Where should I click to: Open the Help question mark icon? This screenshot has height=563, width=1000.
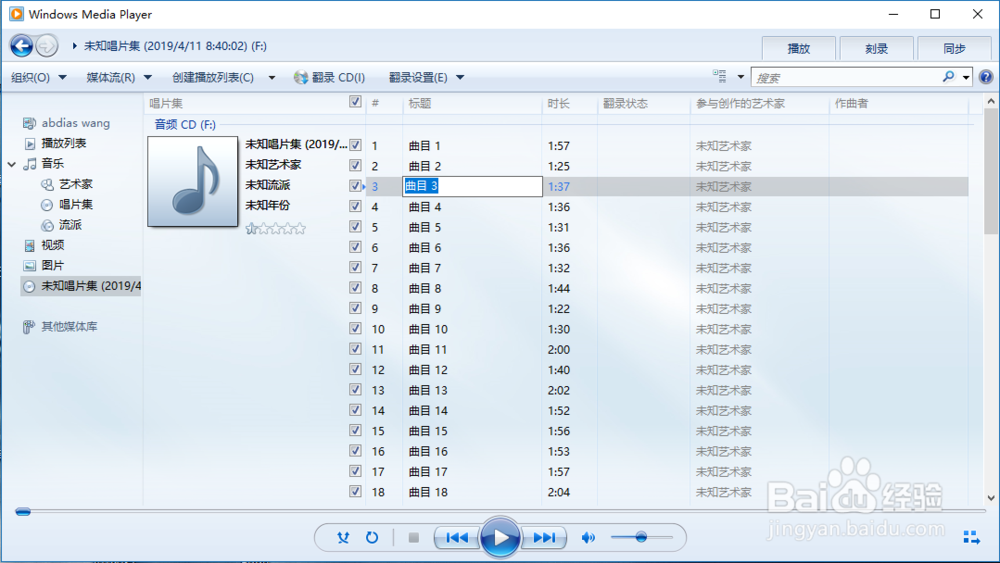tap(986, 77)
